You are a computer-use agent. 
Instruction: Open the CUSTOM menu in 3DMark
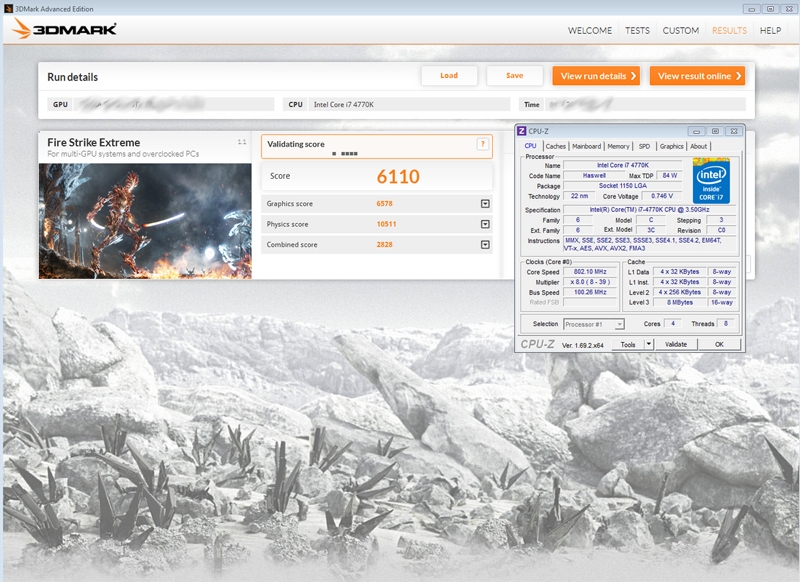[681, 31]
